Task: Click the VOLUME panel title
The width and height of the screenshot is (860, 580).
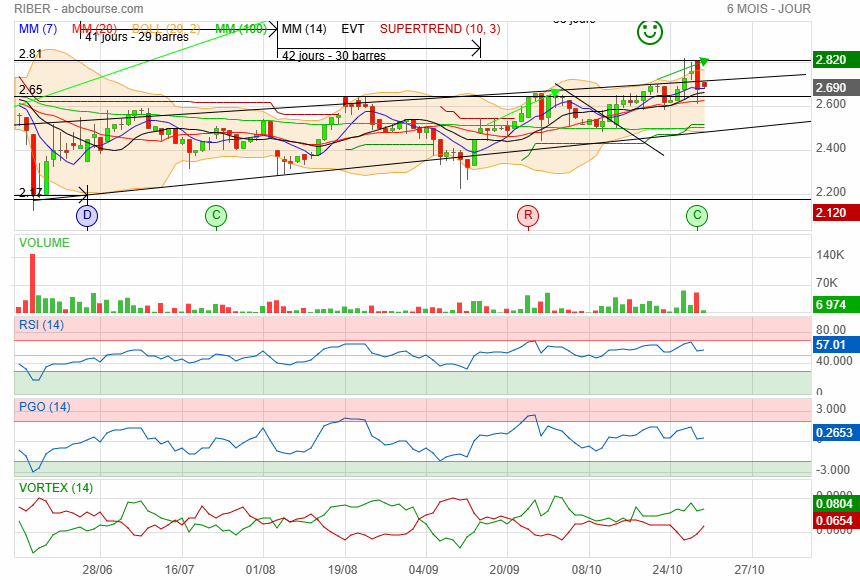Action: (x=44, y=243)
